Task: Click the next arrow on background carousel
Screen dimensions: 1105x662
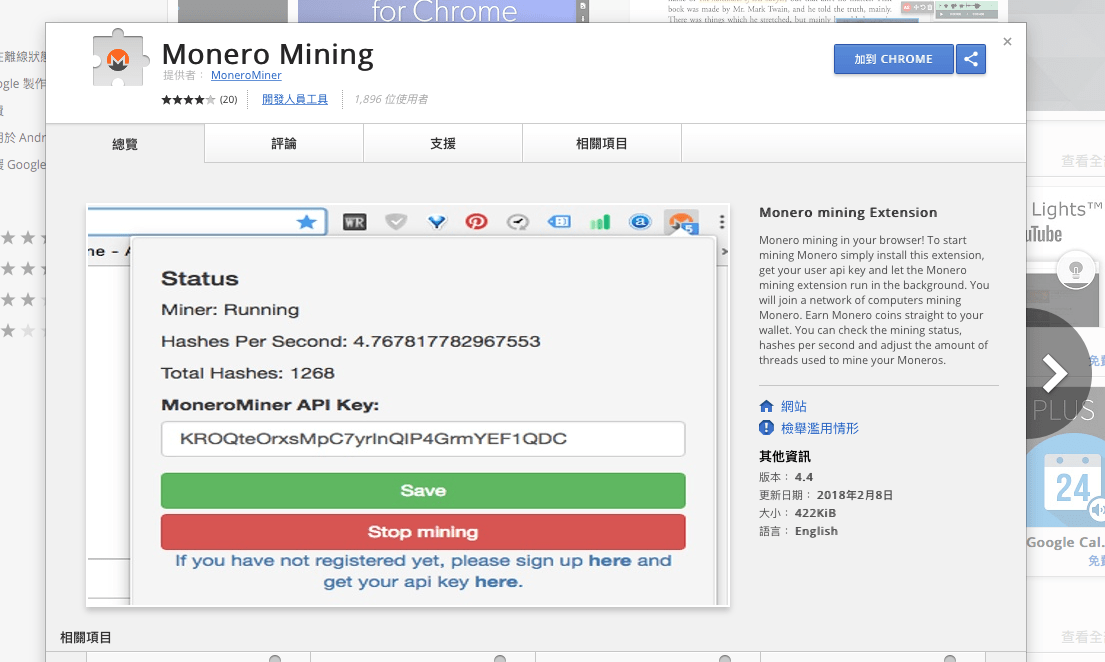Action: click(x=1054, y=373)
